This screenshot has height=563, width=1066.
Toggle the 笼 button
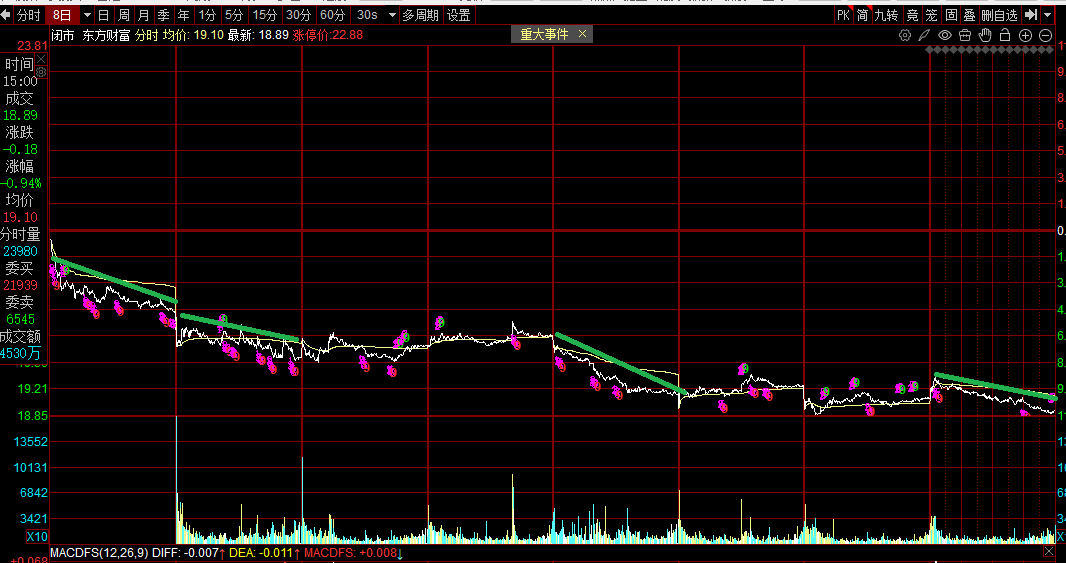[931, 15]
